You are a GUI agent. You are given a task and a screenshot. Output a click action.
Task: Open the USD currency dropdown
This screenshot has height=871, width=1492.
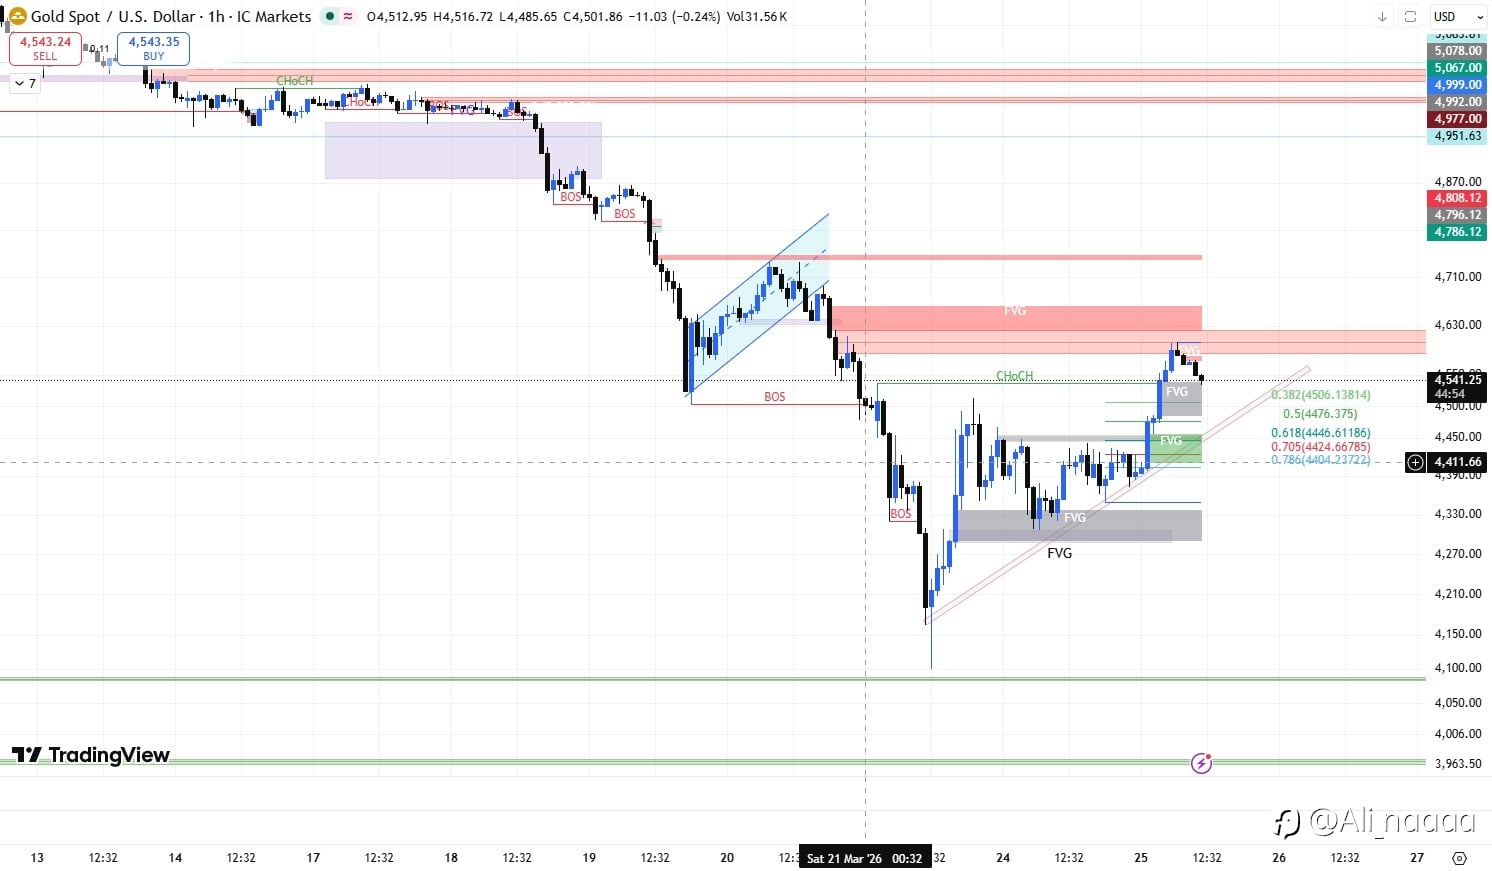click(1458, 16)
